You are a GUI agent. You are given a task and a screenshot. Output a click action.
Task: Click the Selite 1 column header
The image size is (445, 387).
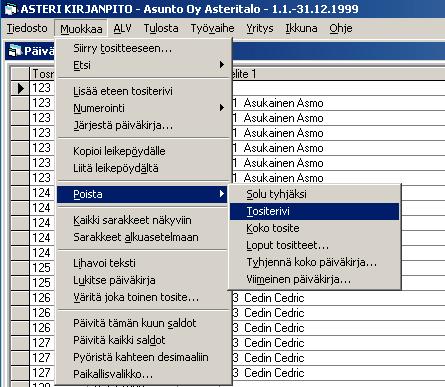pyautogui.click(x=338, y=74)
